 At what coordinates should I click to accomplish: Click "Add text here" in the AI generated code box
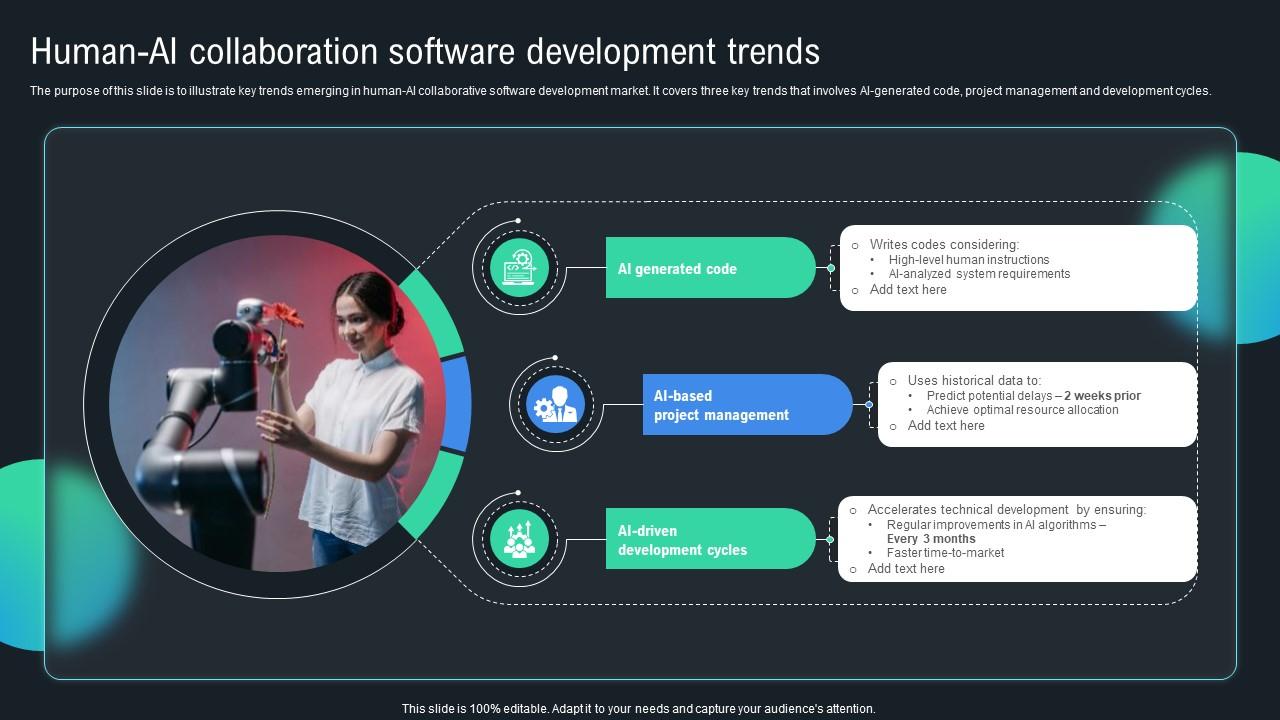tap(907, 290)
